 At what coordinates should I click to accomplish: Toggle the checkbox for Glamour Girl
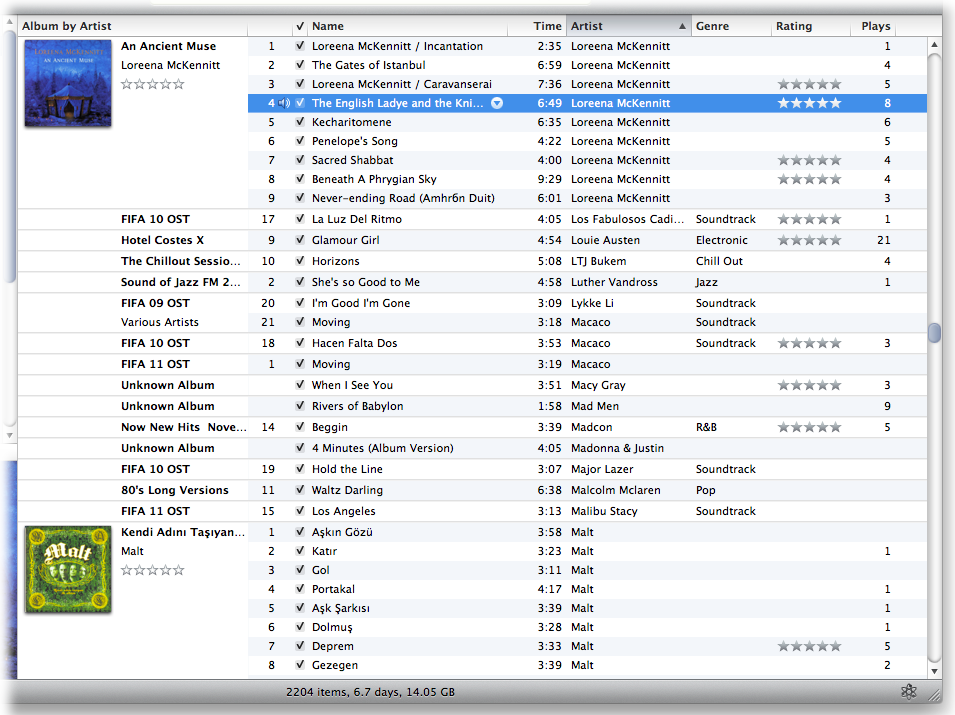coord(300,240)
